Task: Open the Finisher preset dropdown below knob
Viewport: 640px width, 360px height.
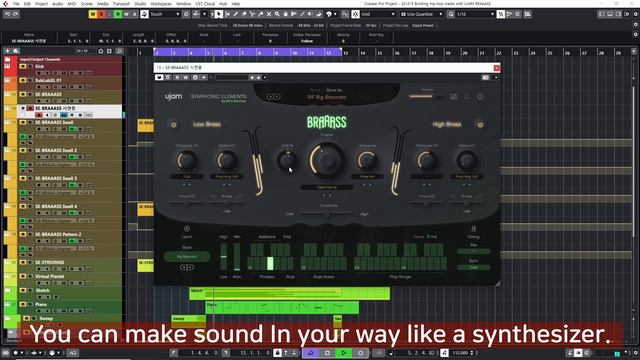Action: pyautogui.click(x=327, y=187)
